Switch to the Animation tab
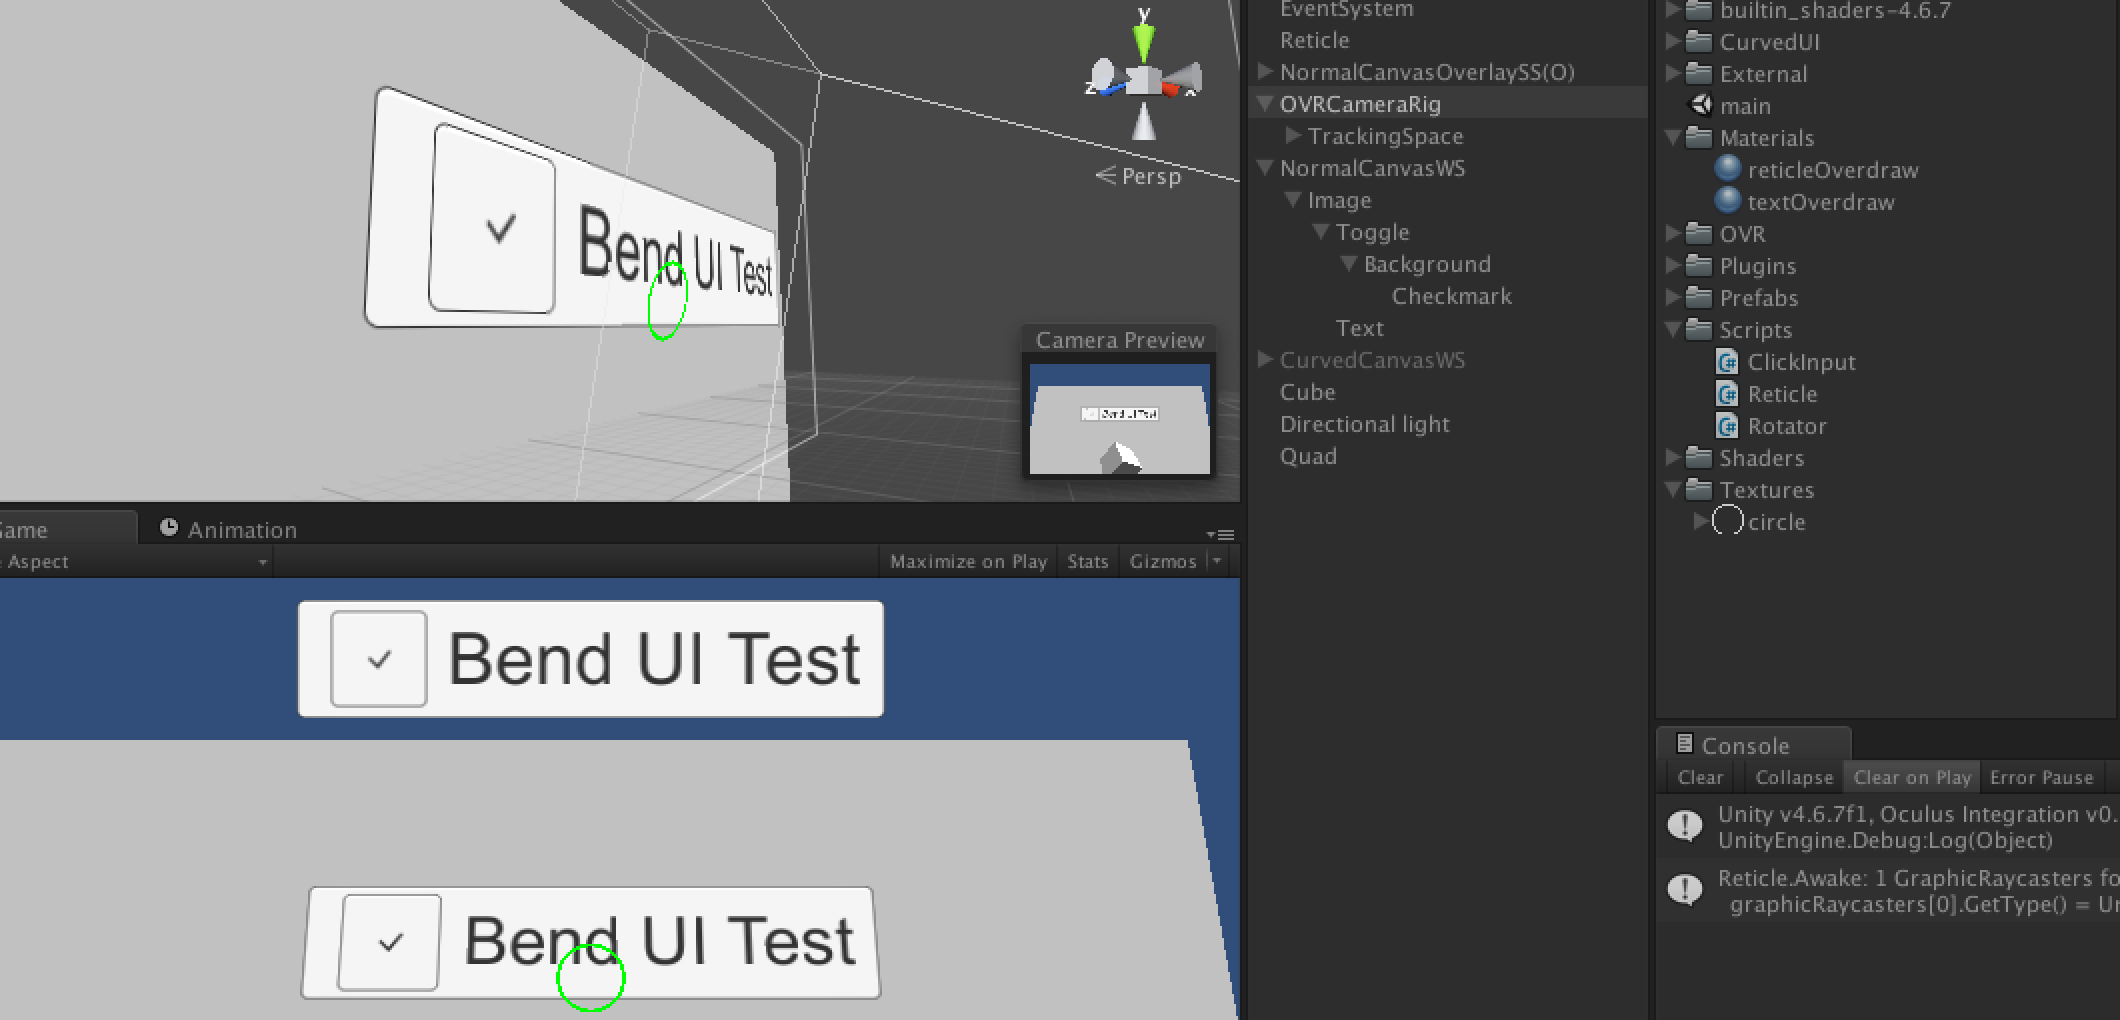Image resolution: width=2120 pixels, height=1020 pixels. click(228, 529)
